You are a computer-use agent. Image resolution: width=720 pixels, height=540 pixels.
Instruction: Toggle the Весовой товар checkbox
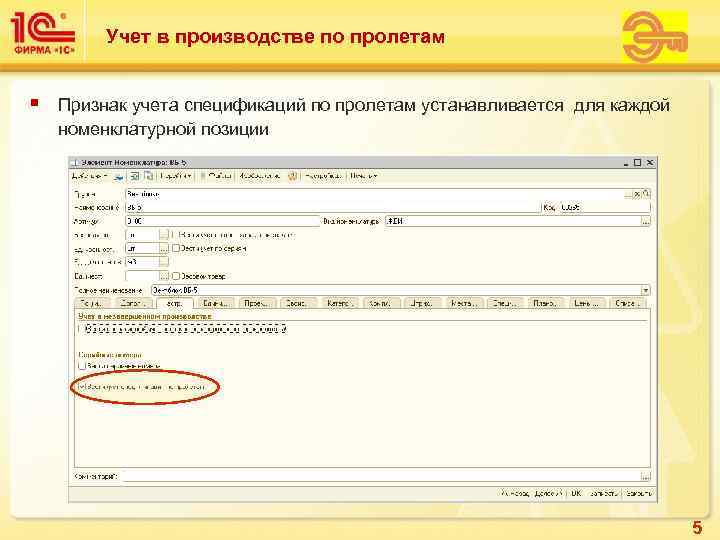(x=175, y=276)
